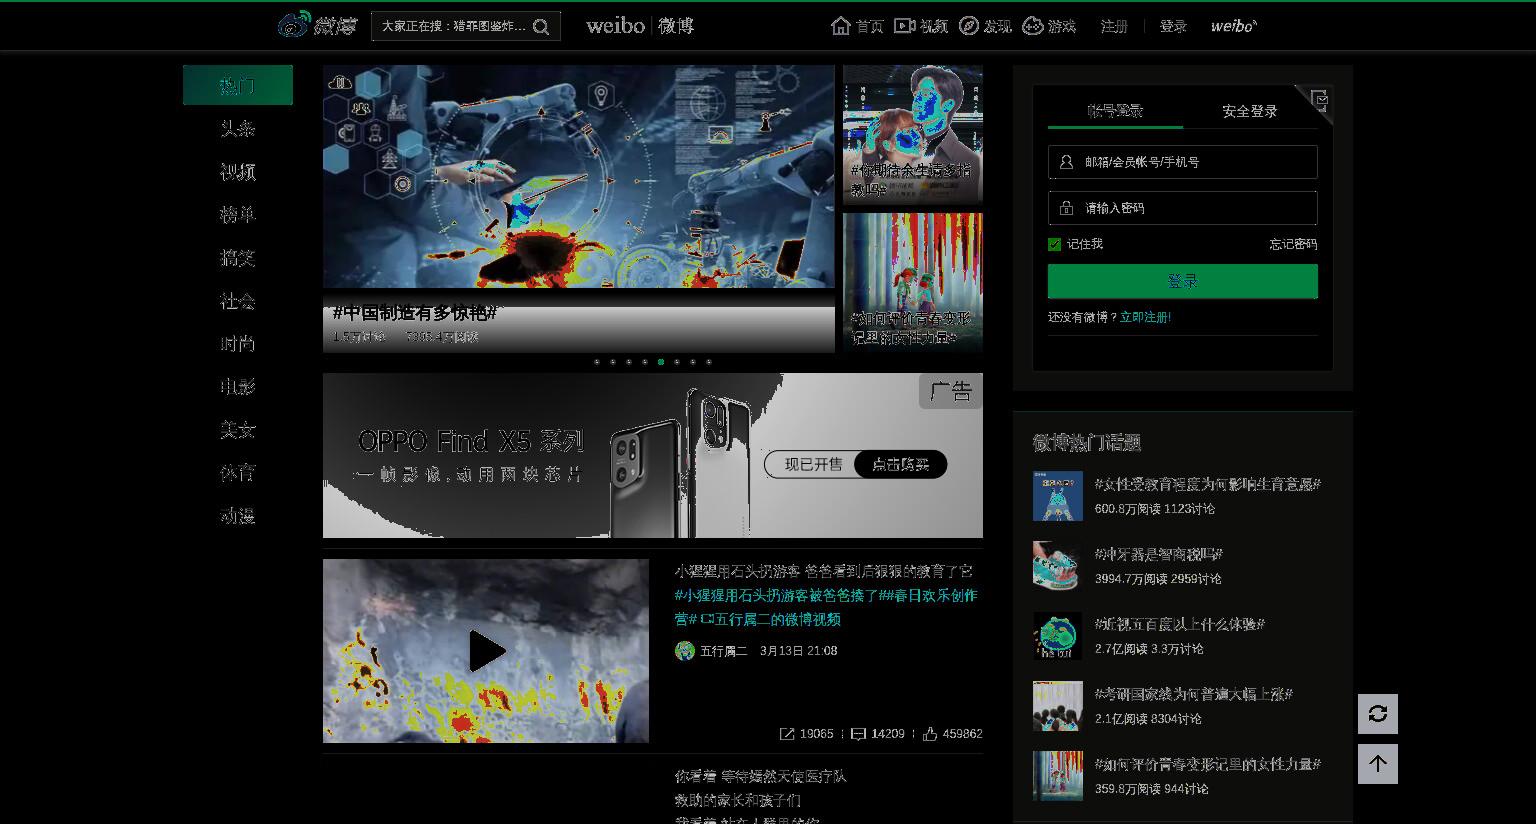Click the lock icon in password field
Screen dimensions: 1536x824
click(1066, 208)
